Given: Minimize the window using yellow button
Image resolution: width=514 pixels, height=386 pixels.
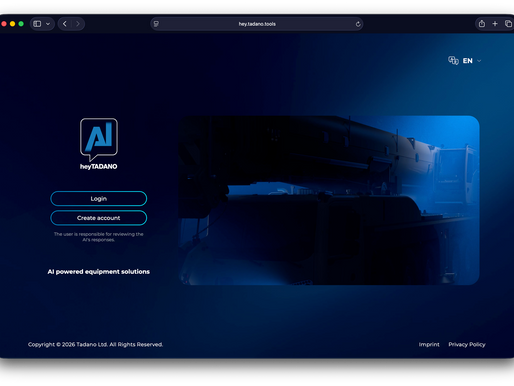Looking at the screenshot, I should [12, 24].
